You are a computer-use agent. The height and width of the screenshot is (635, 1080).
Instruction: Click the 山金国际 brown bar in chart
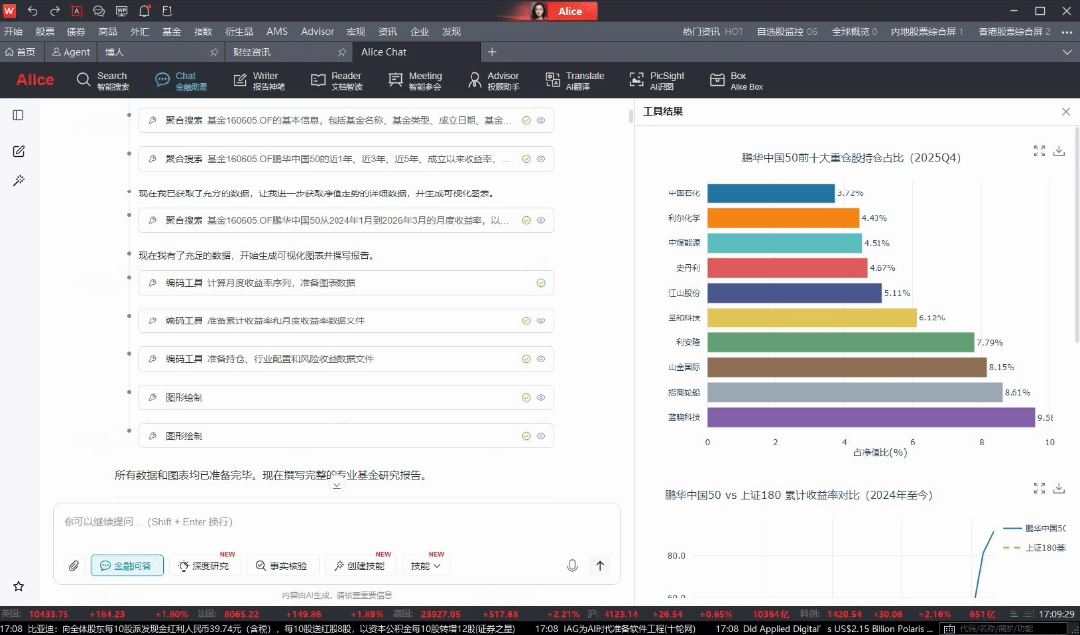[846, 367]
